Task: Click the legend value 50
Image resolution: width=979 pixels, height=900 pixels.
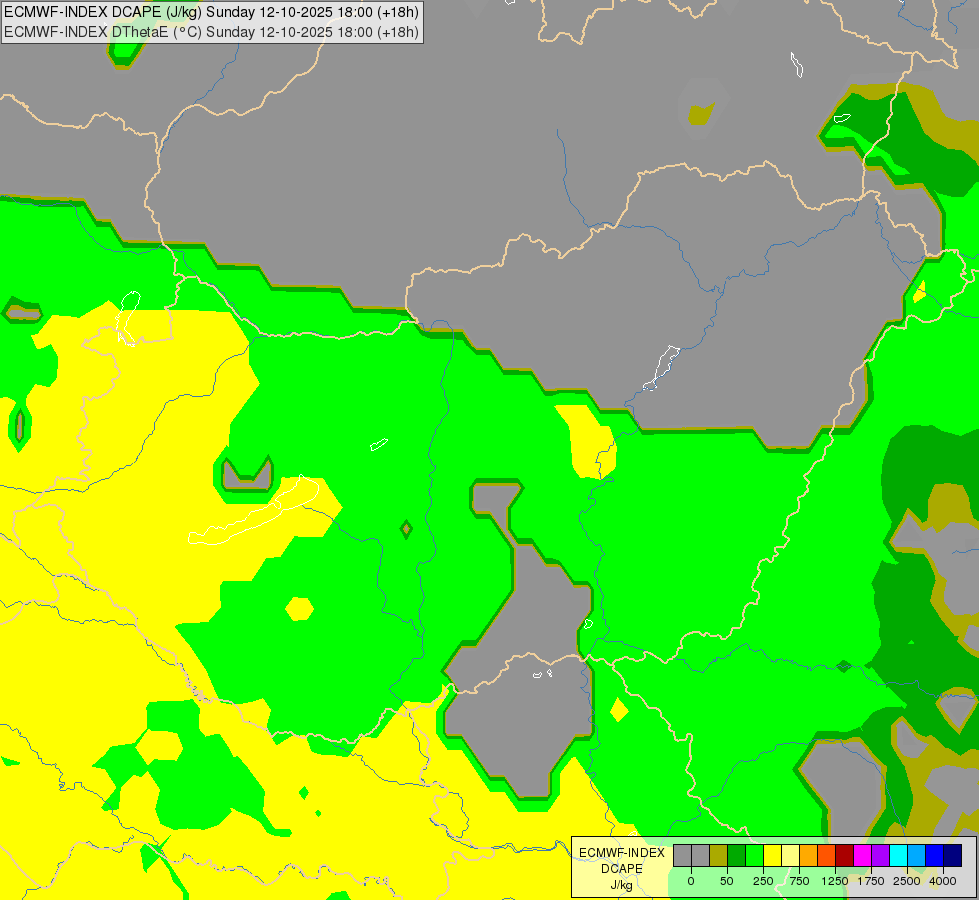Action: [727, 881]
